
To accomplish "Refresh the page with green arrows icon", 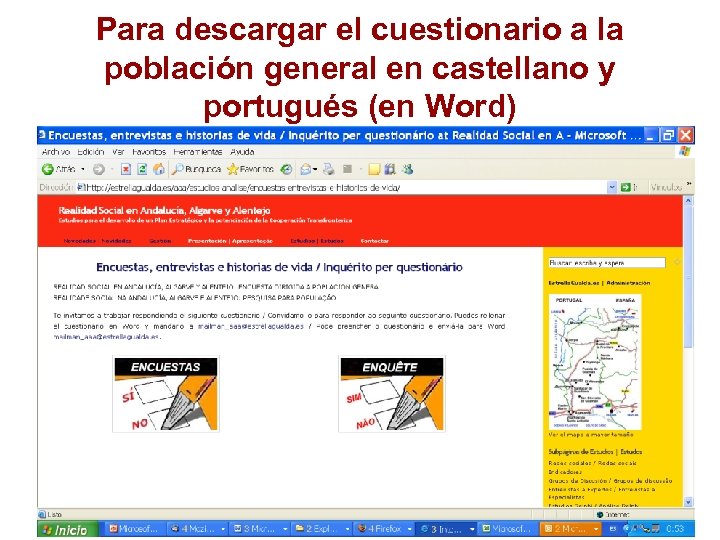I will [x=142, y=169].
